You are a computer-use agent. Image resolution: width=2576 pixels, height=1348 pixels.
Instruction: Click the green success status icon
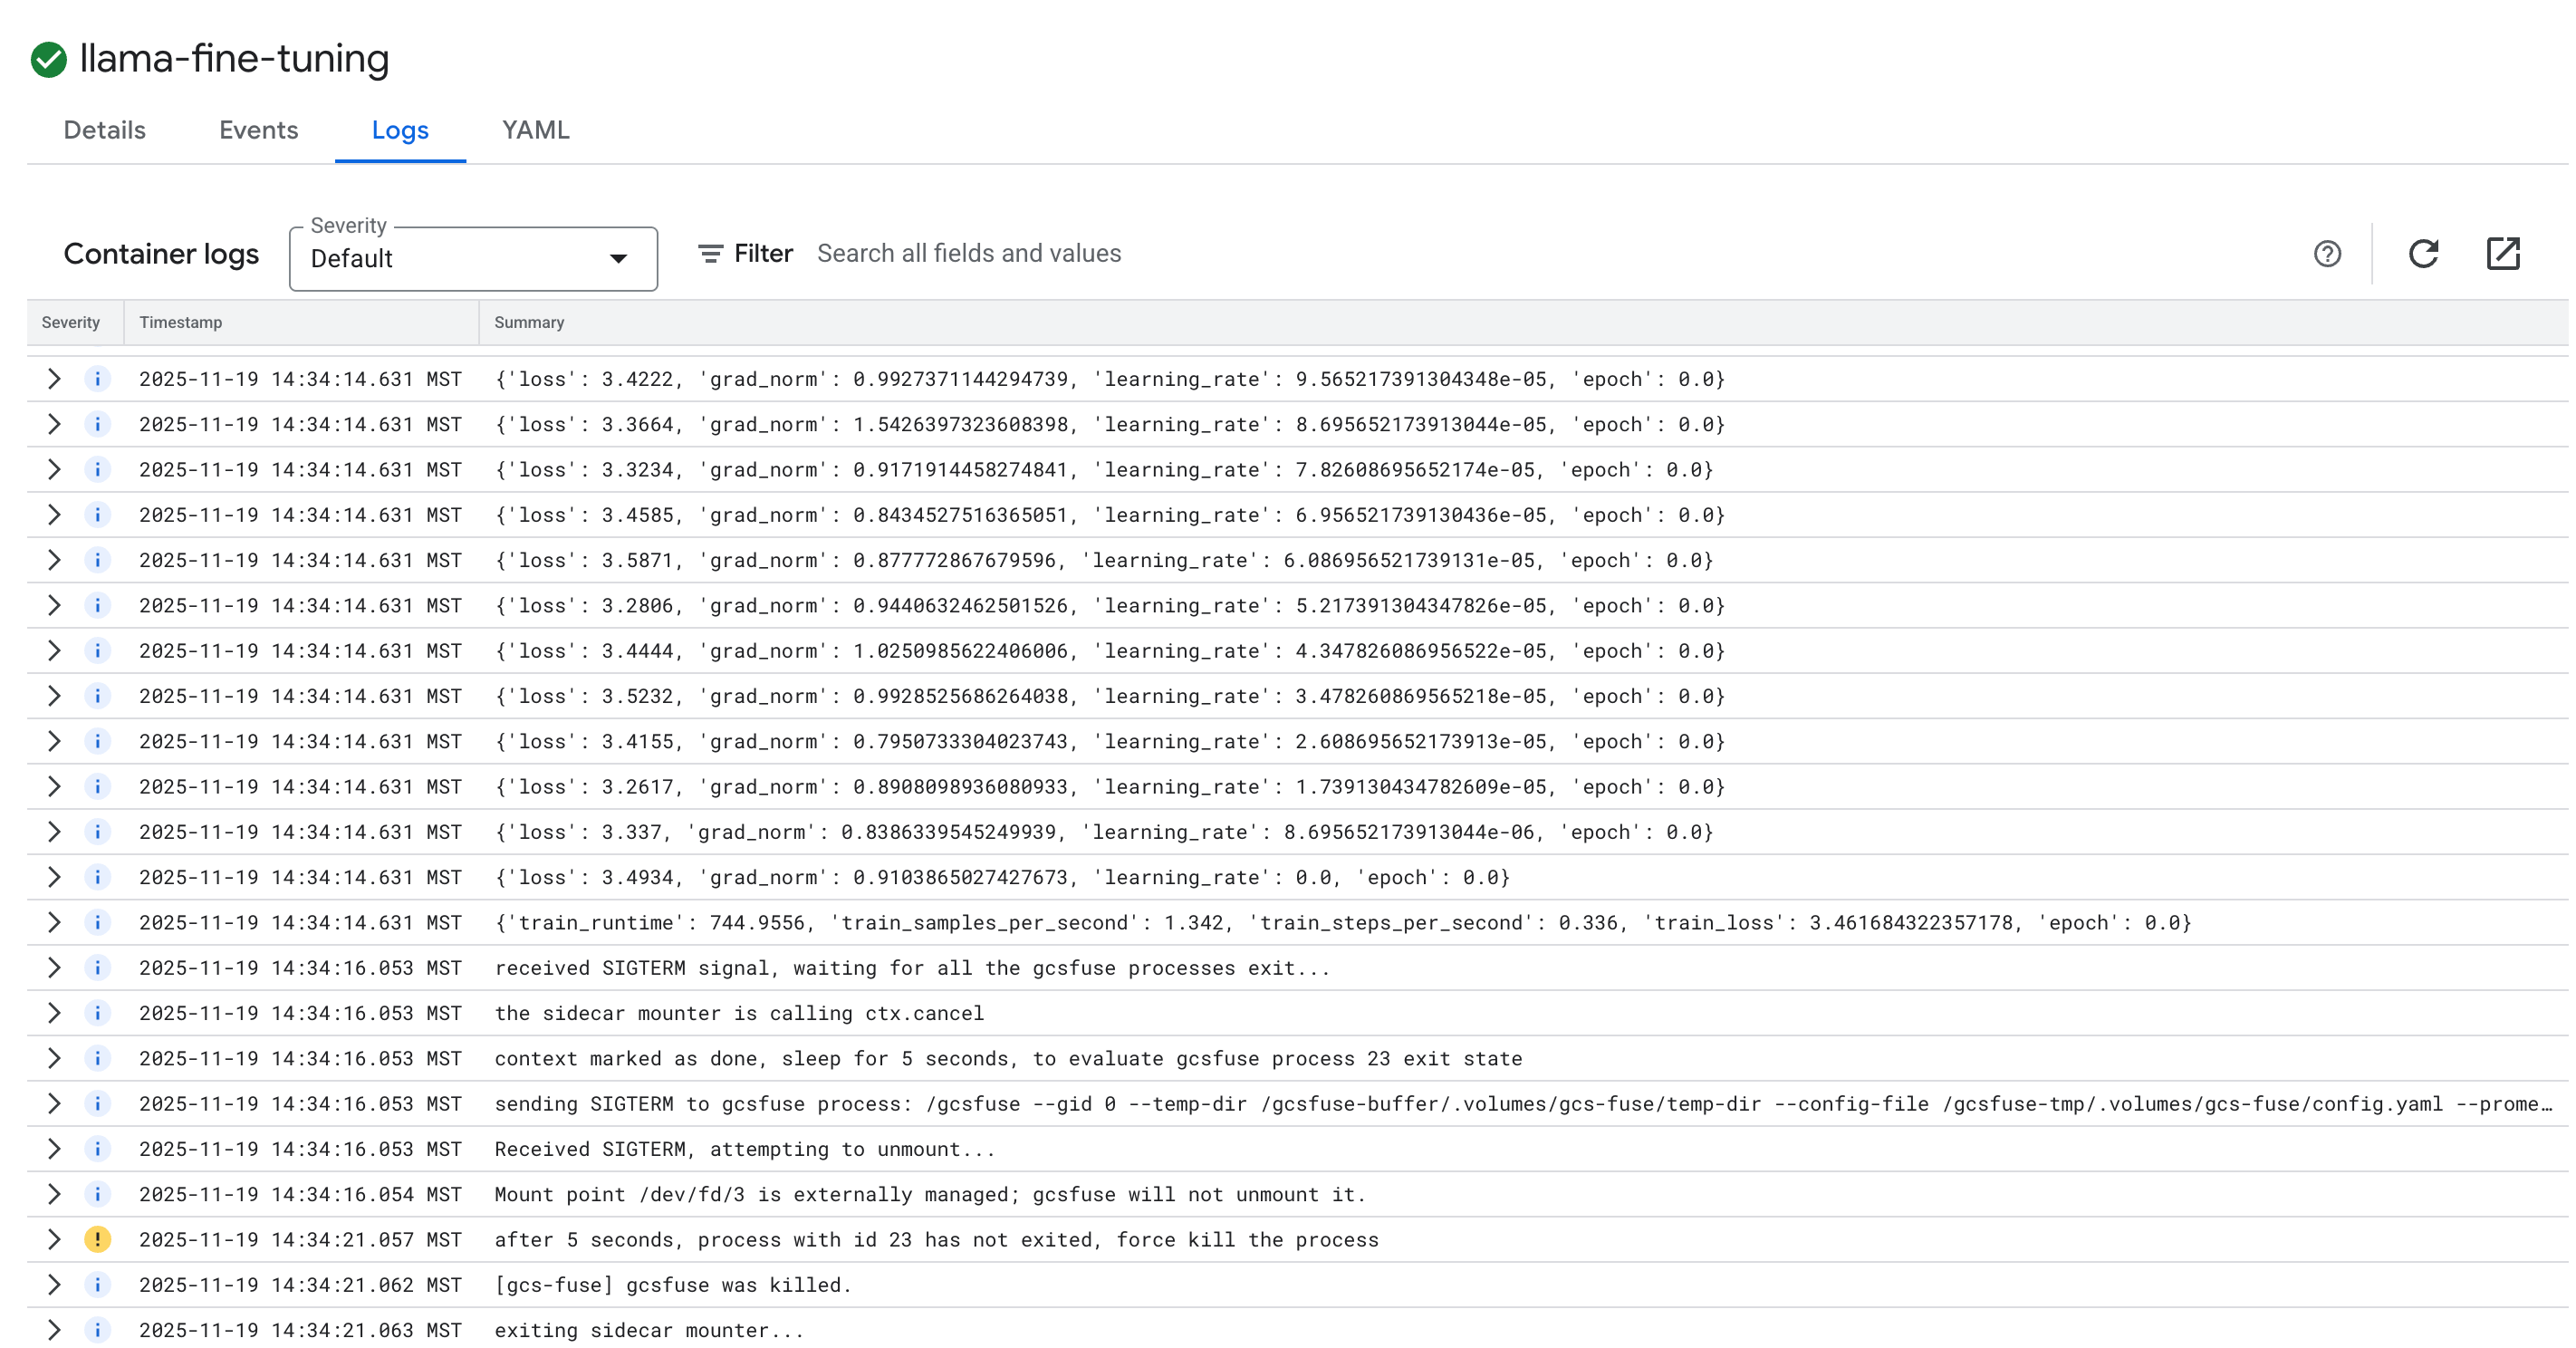pyautogui.click(x=47, y=59)
